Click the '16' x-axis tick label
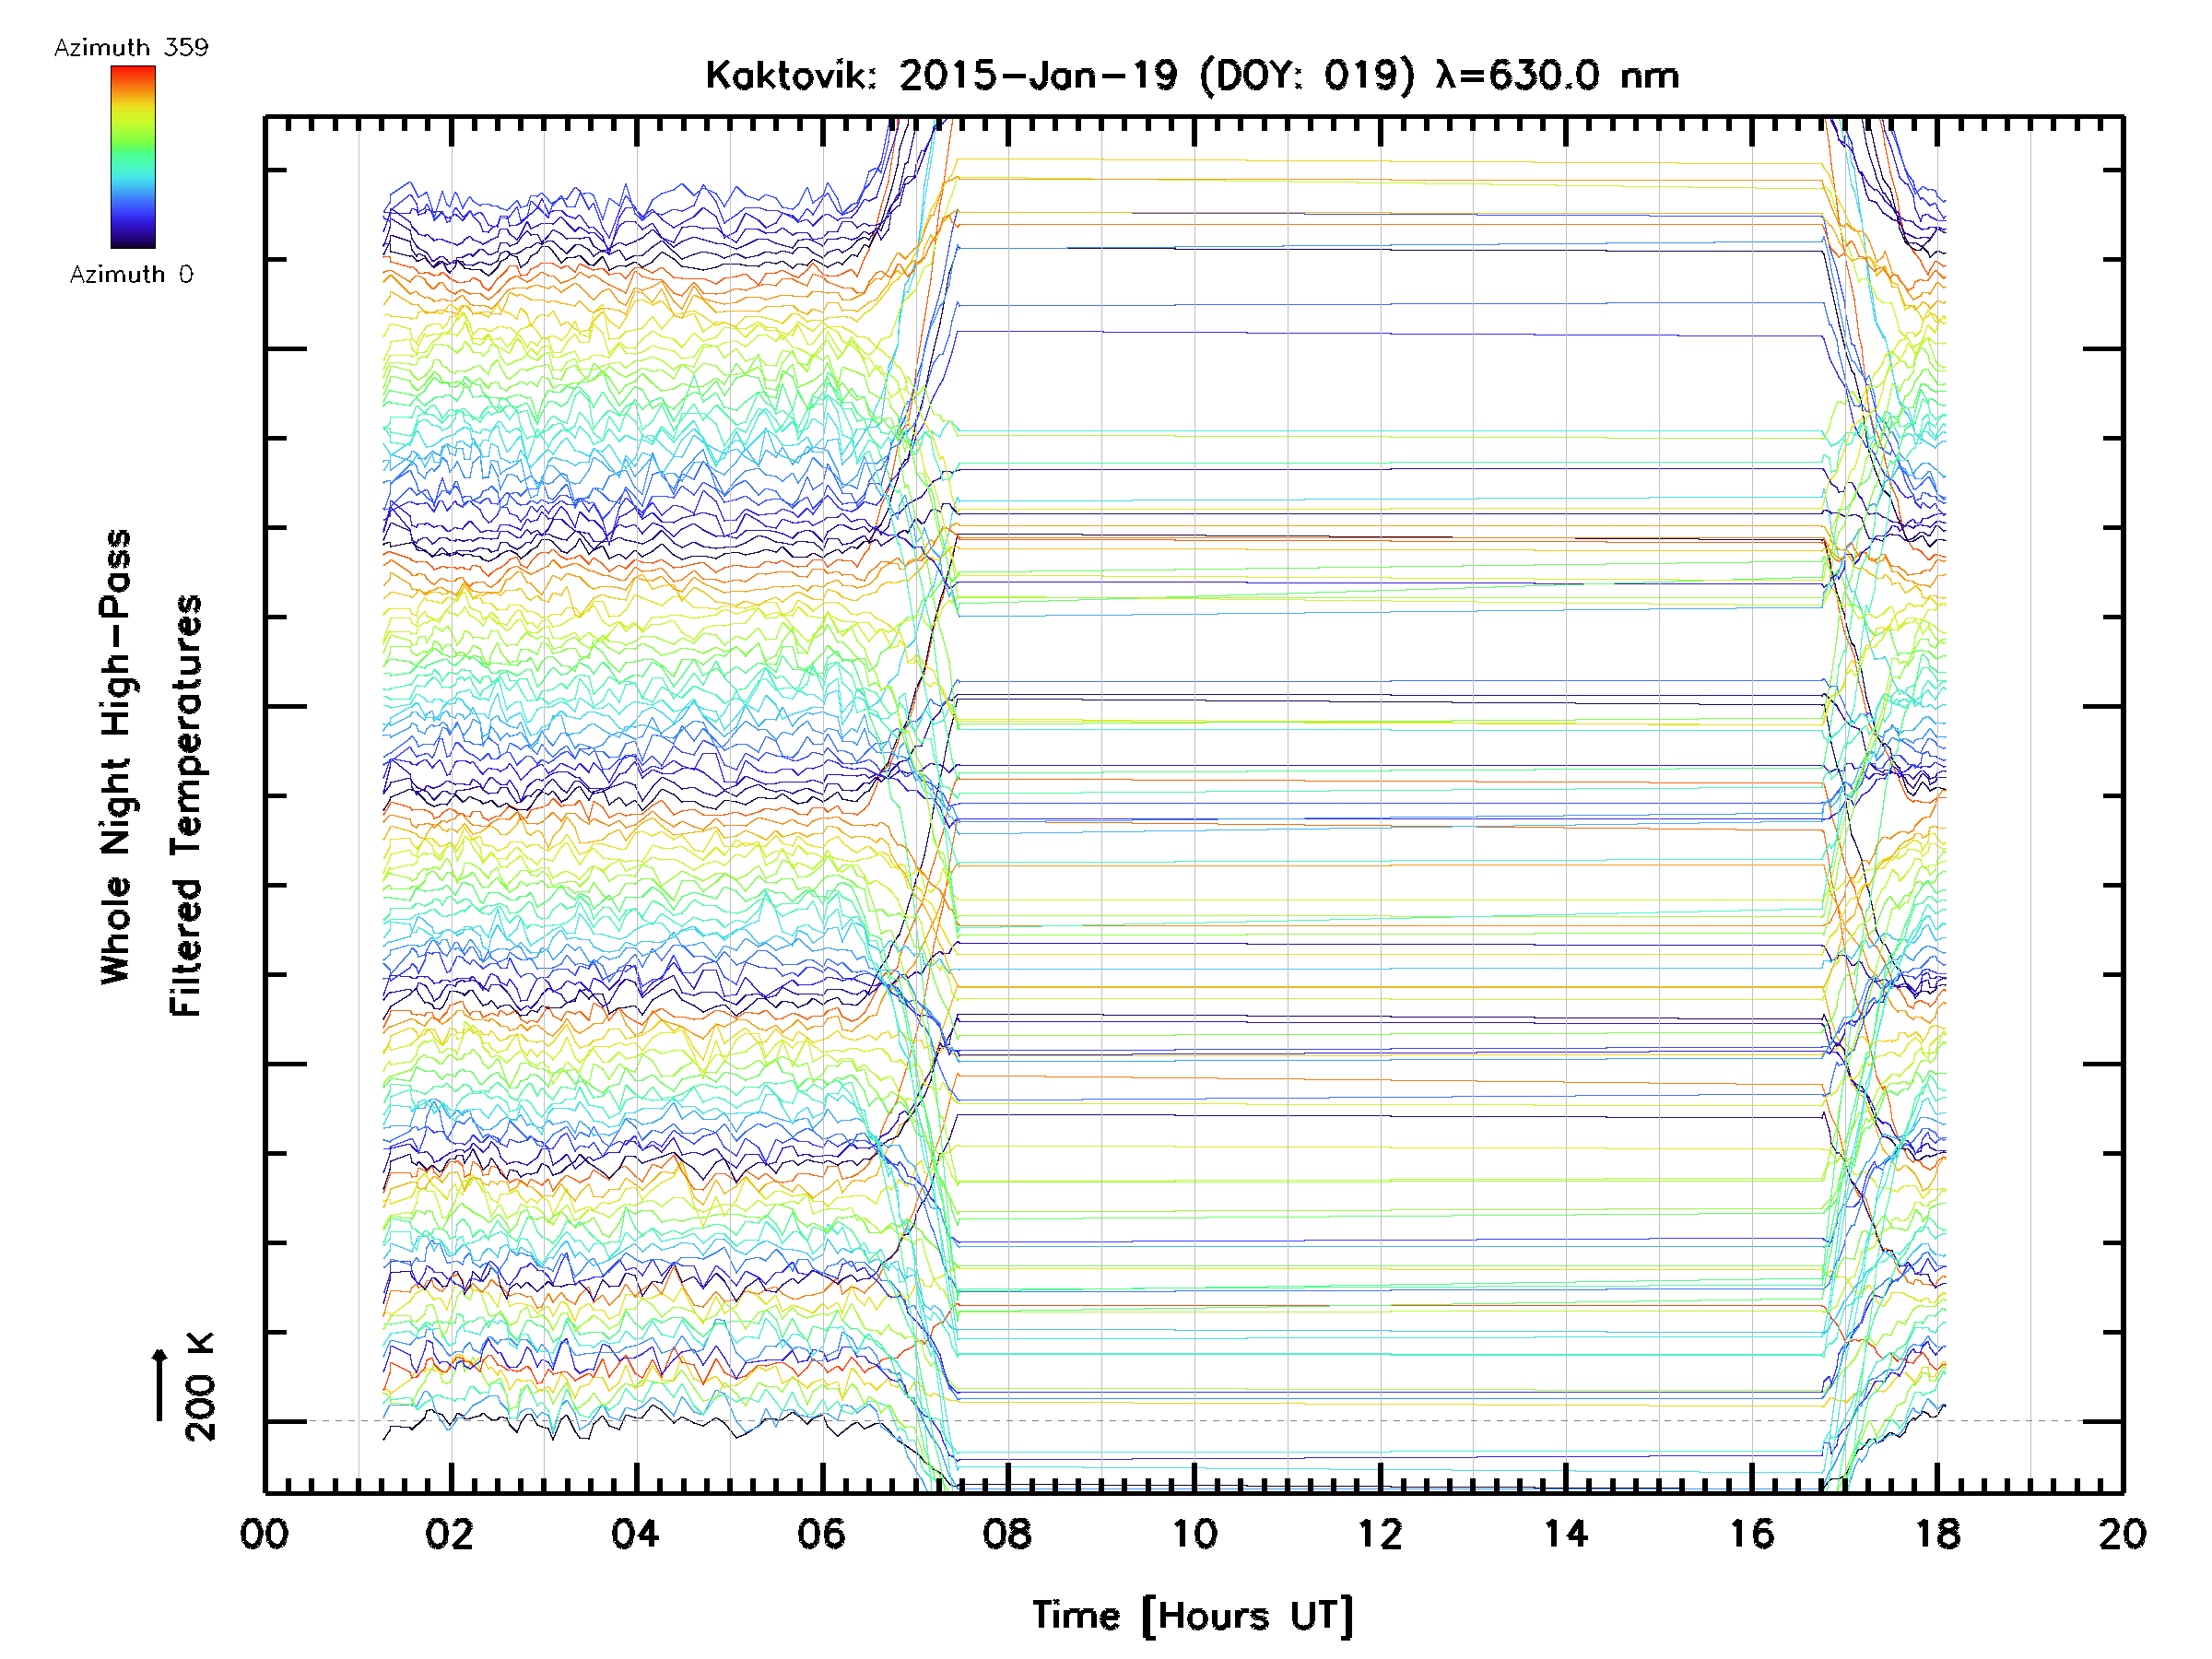Image resolution: width=2212 pixels, height=1659 pixels. point(1752,1534)
